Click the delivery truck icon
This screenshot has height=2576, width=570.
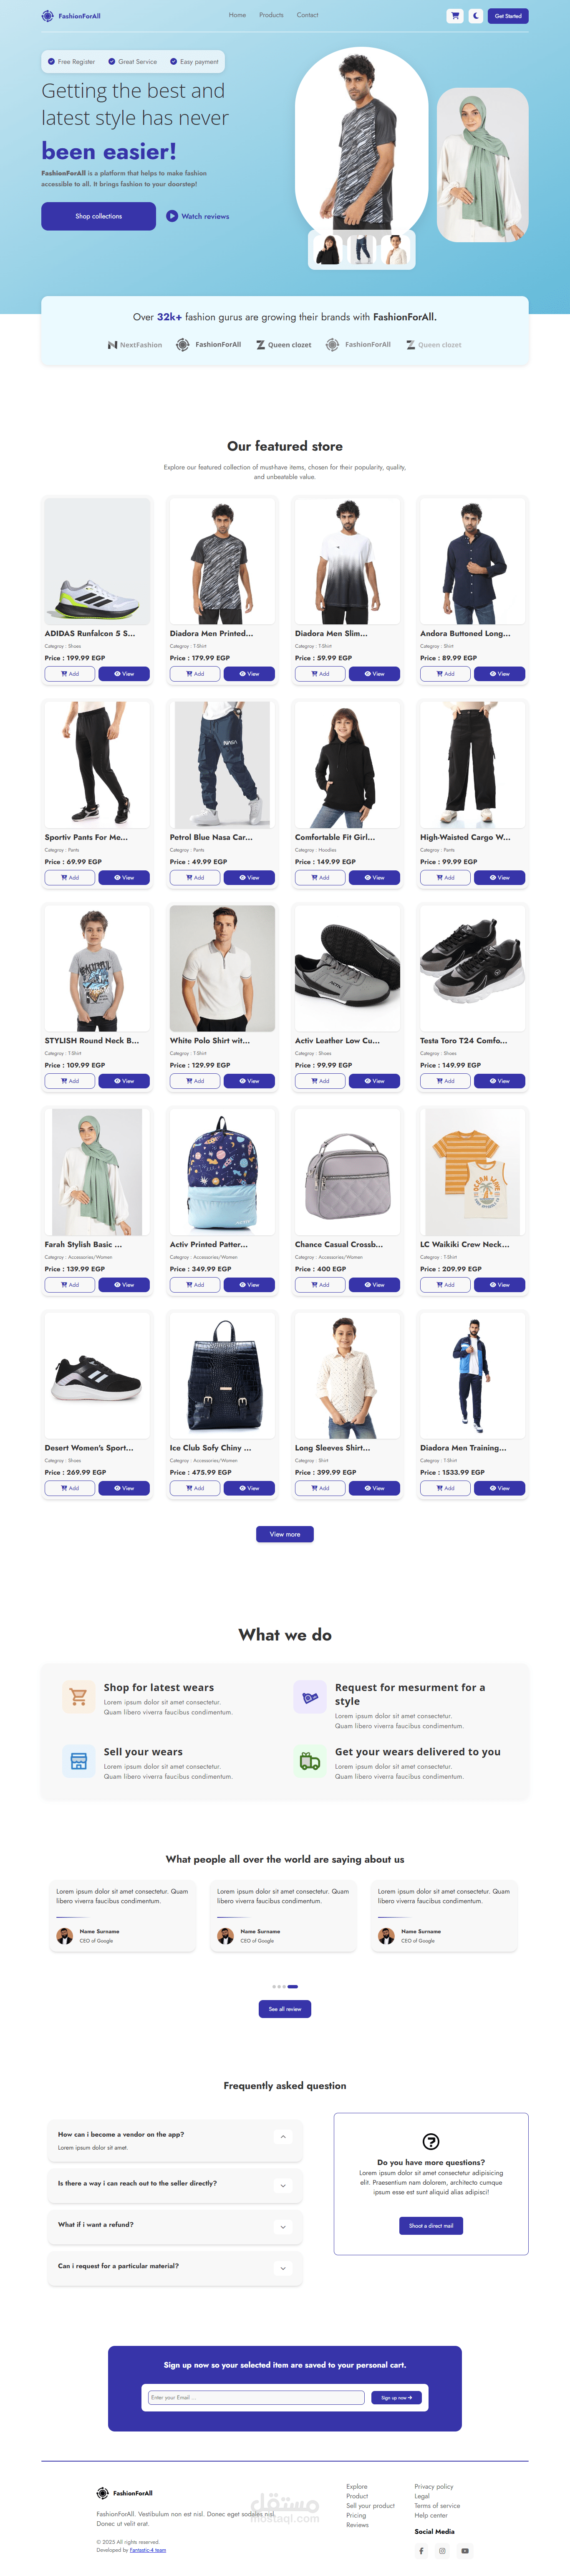[x=310, y=1761]
